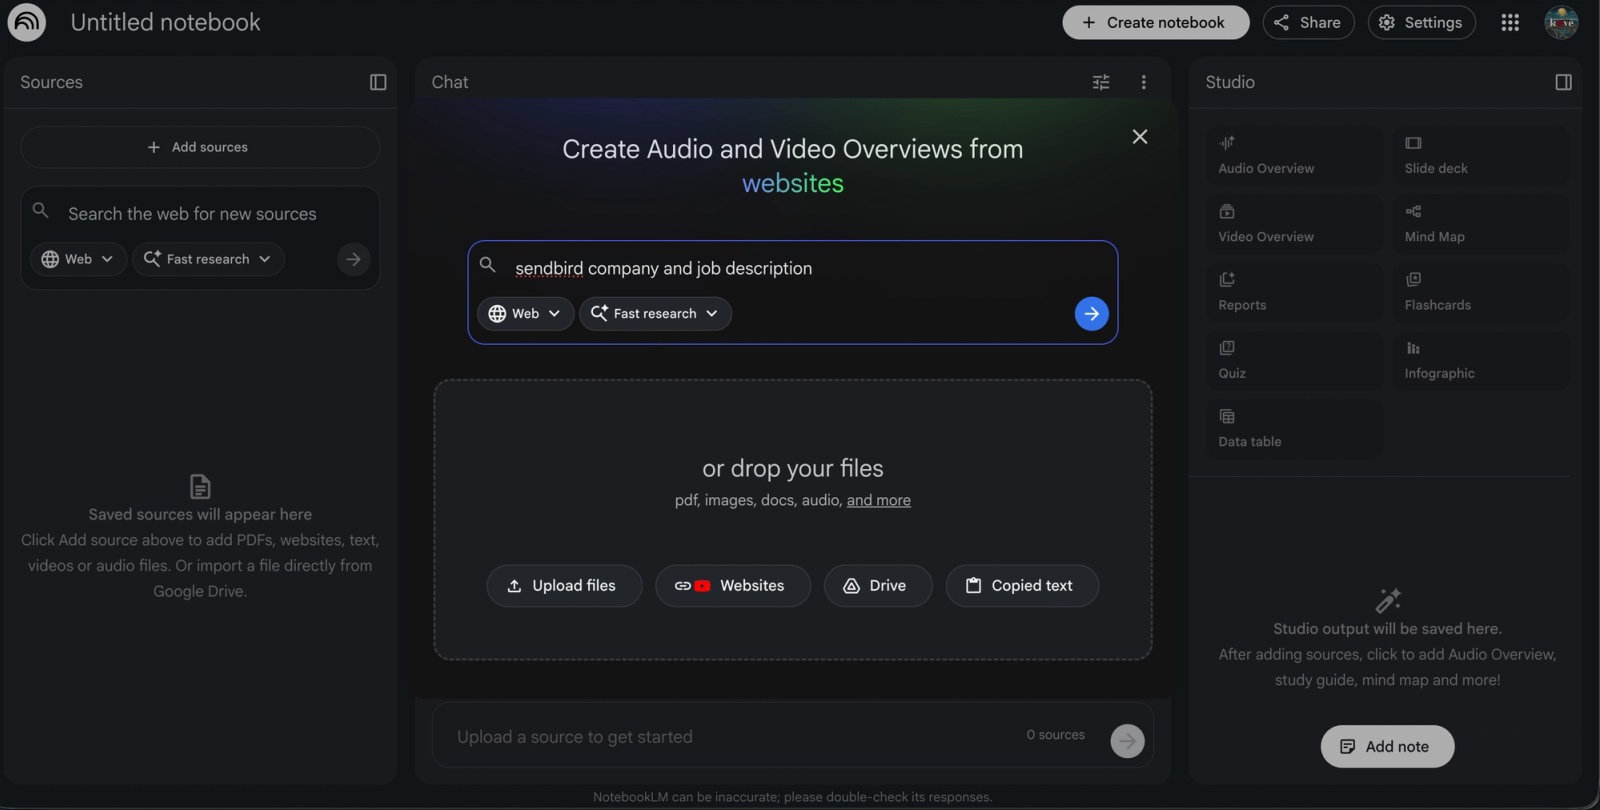Screen dimensions: 1600x810
Task: Collapse the Sources panel
Action: pos(378,82)
